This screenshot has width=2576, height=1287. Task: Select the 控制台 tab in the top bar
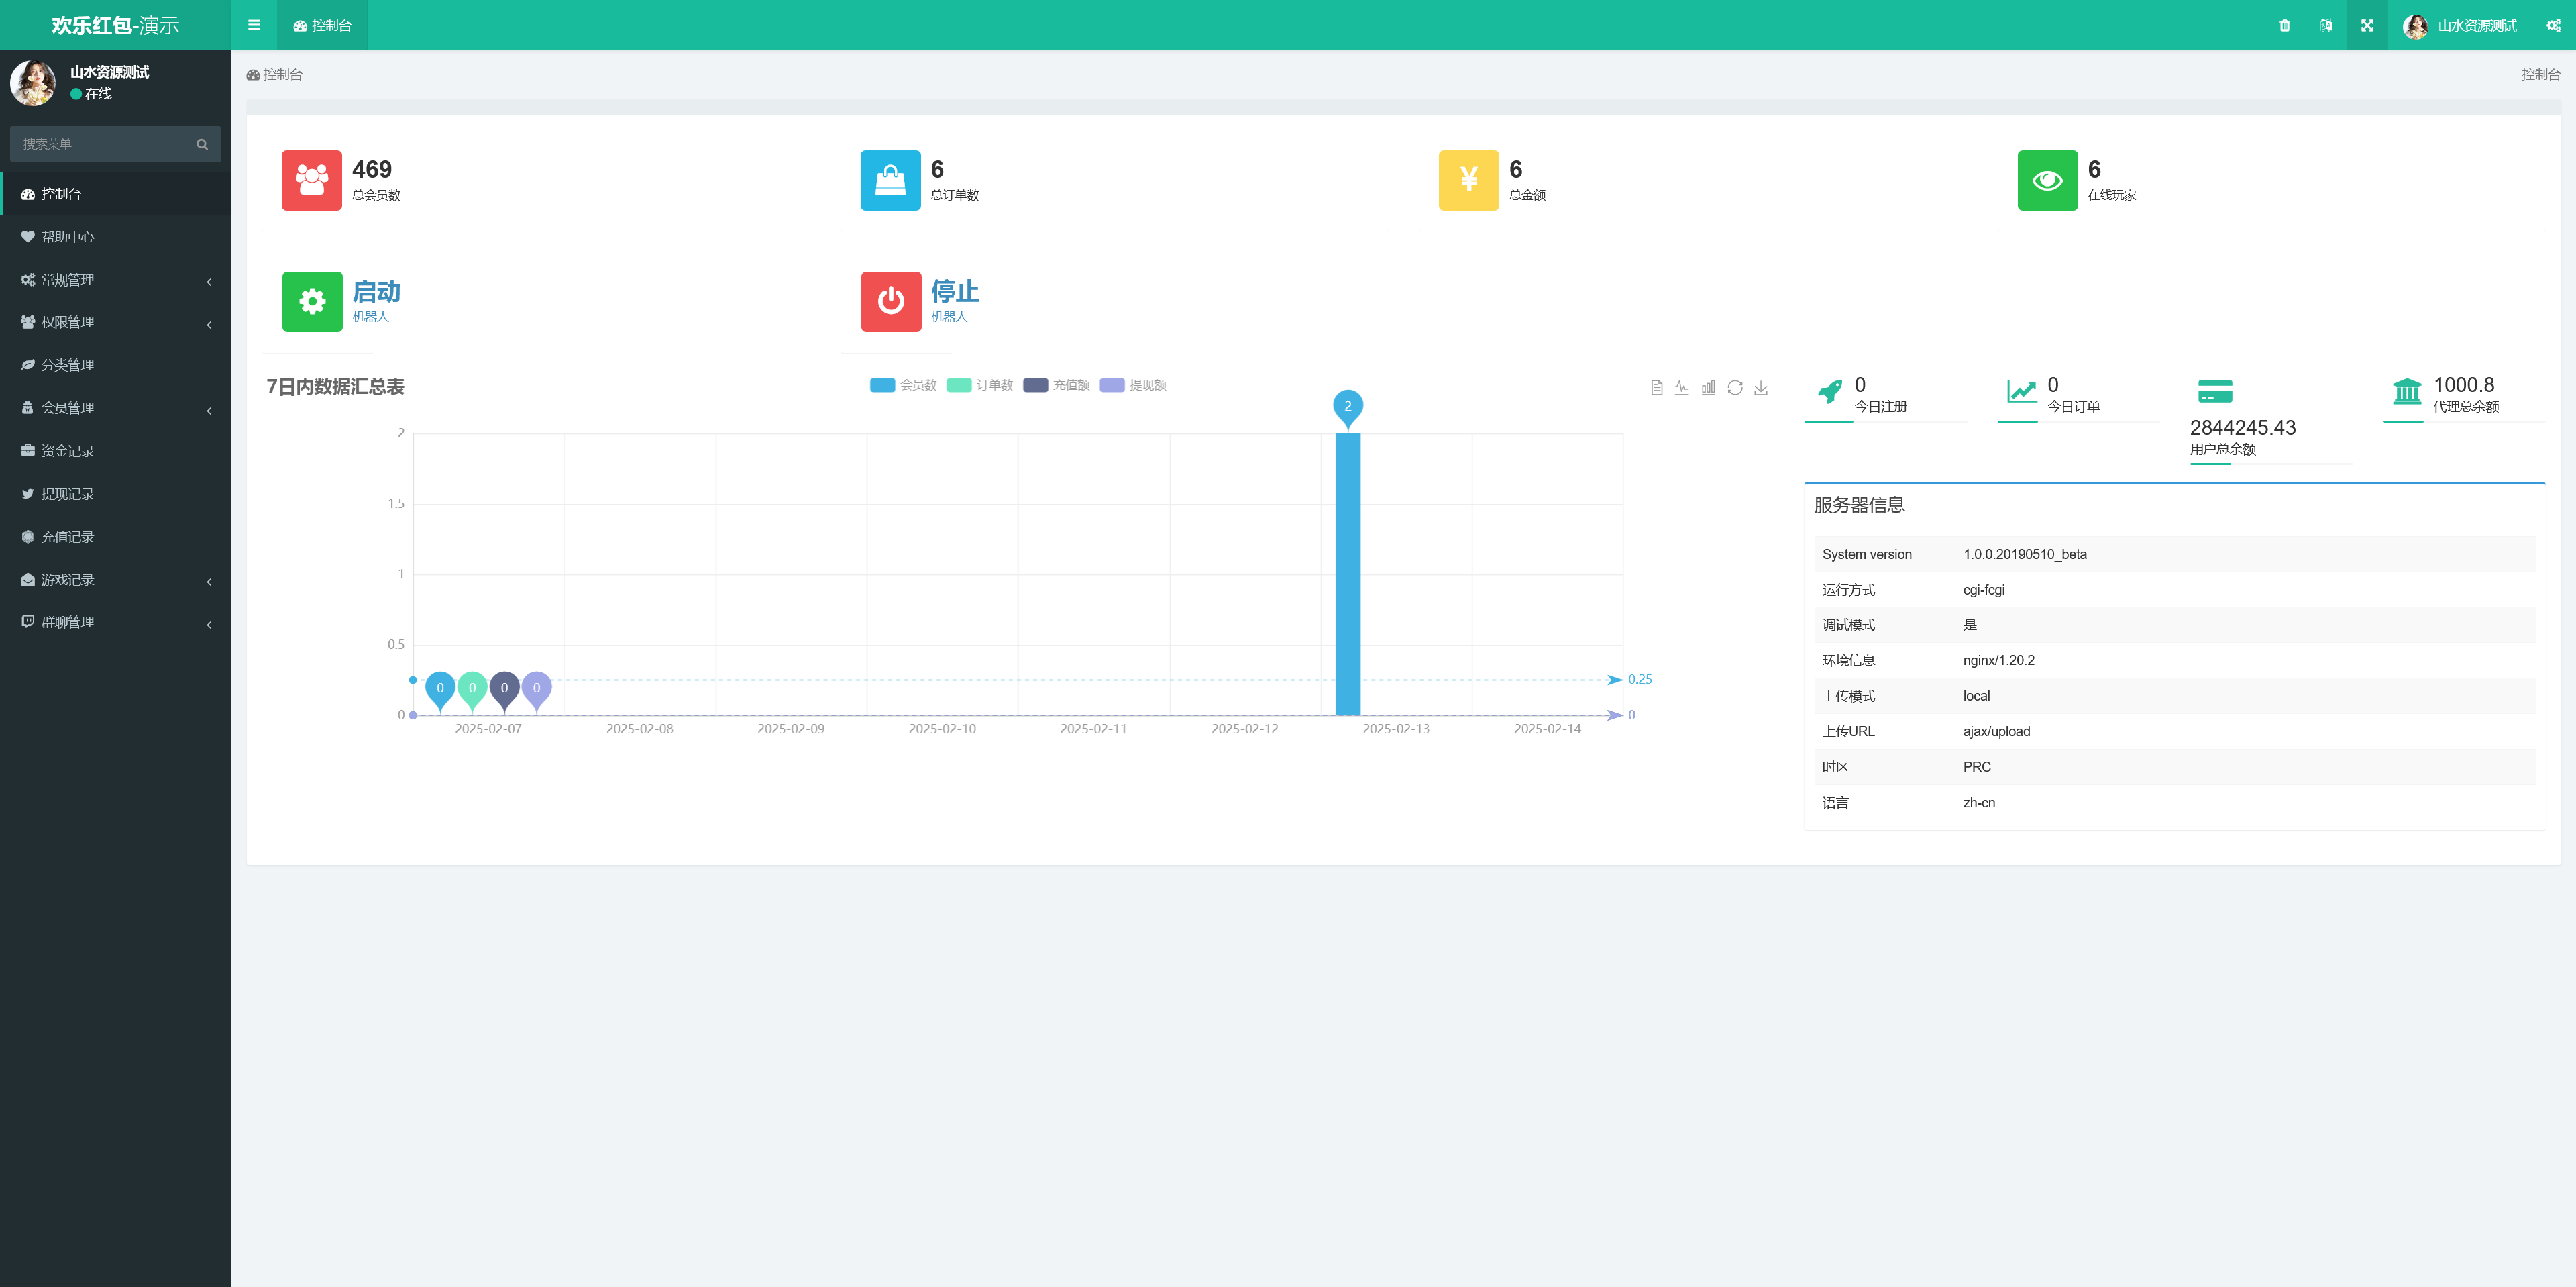click(322, 26)
